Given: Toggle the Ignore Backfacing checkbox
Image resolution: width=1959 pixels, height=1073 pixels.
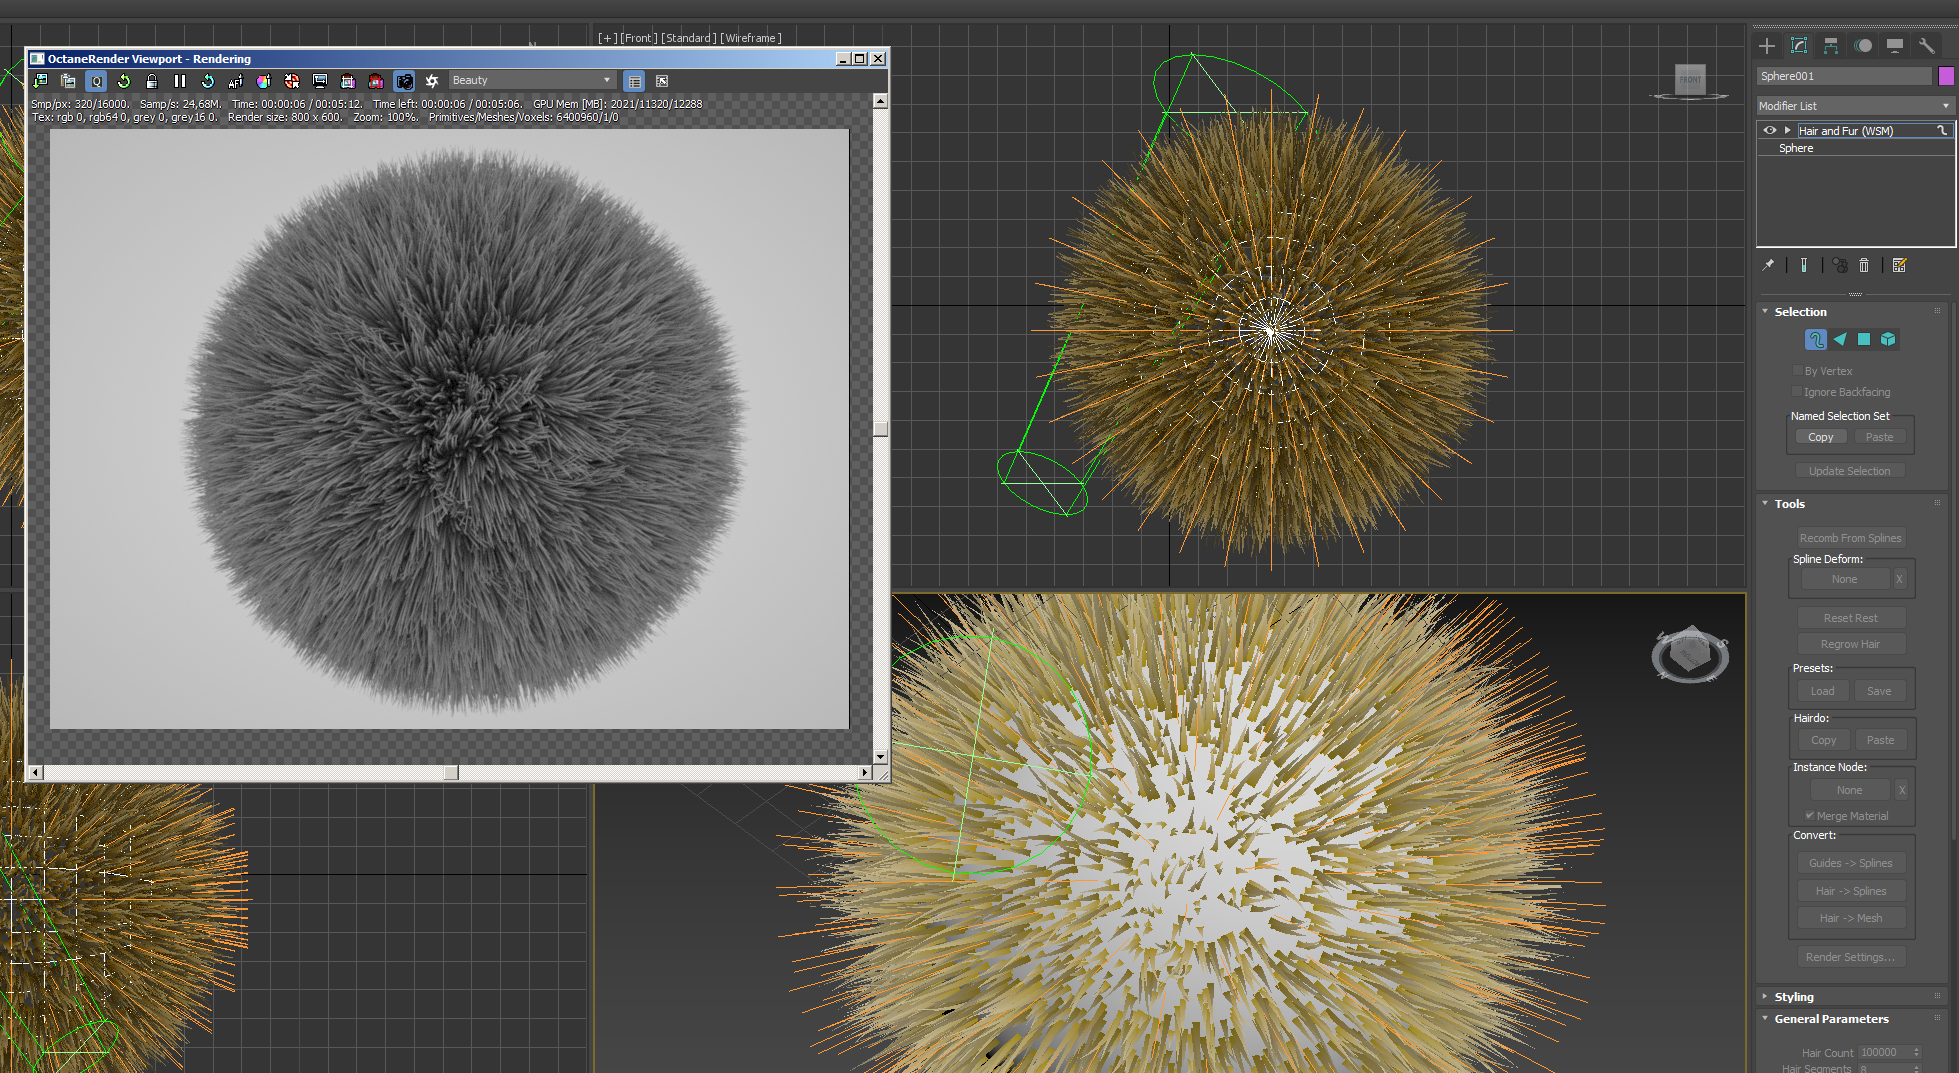Looking at the screenshot, I should [x=1797, y=392].
